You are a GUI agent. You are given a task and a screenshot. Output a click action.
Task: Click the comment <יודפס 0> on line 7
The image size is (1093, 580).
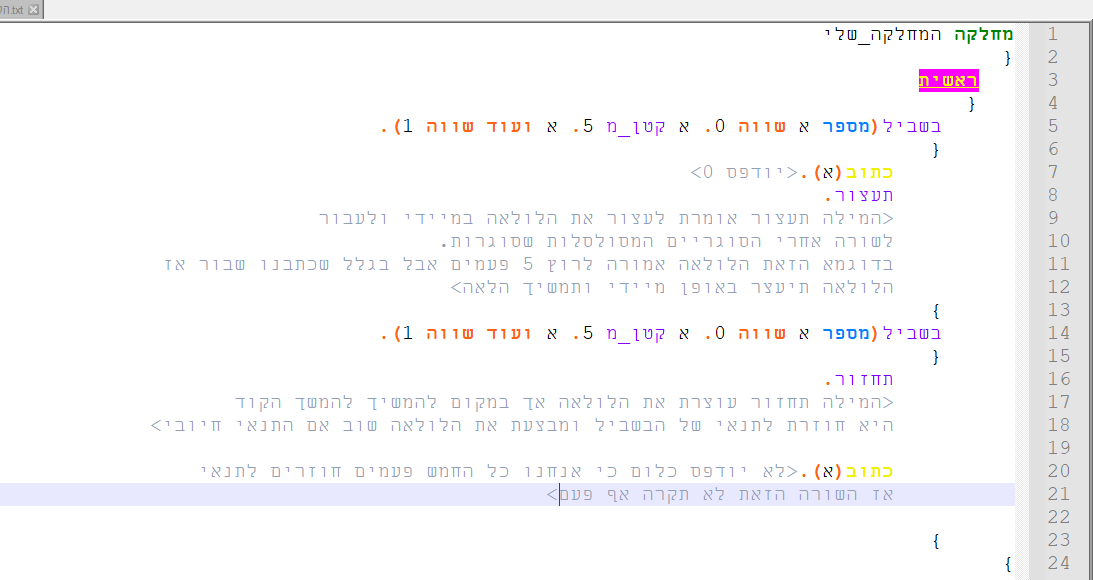point(744,172)
